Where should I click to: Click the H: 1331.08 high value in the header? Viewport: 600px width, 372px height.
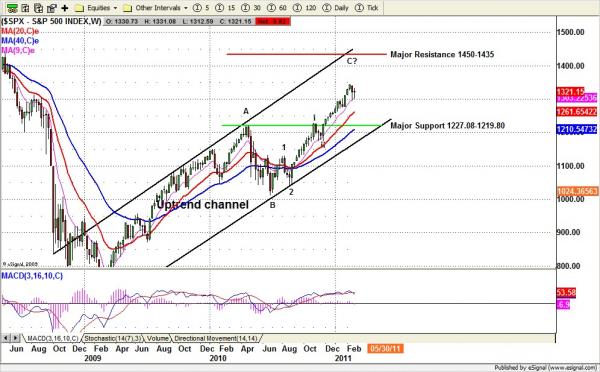click(x=160, y=21)
